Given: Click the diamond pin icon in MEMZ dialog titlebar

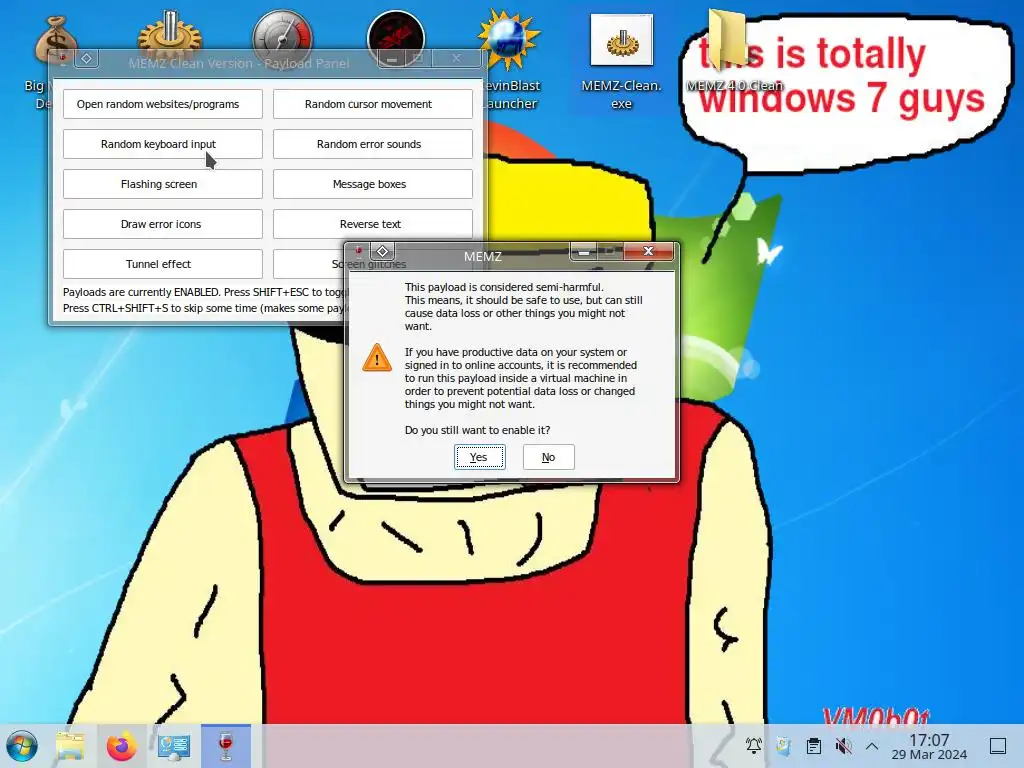Looking at the screenshot, I should [383, 251].
